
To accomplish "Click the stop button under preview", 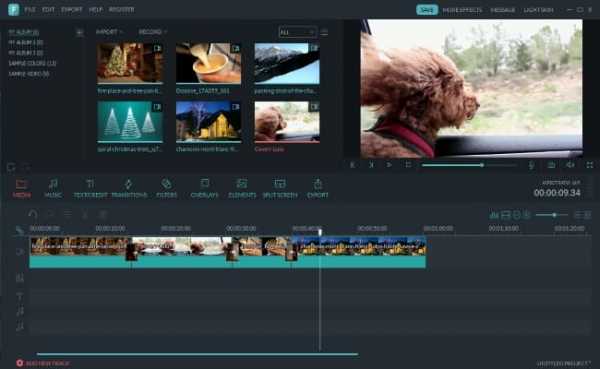I will [x=408, y=165].
